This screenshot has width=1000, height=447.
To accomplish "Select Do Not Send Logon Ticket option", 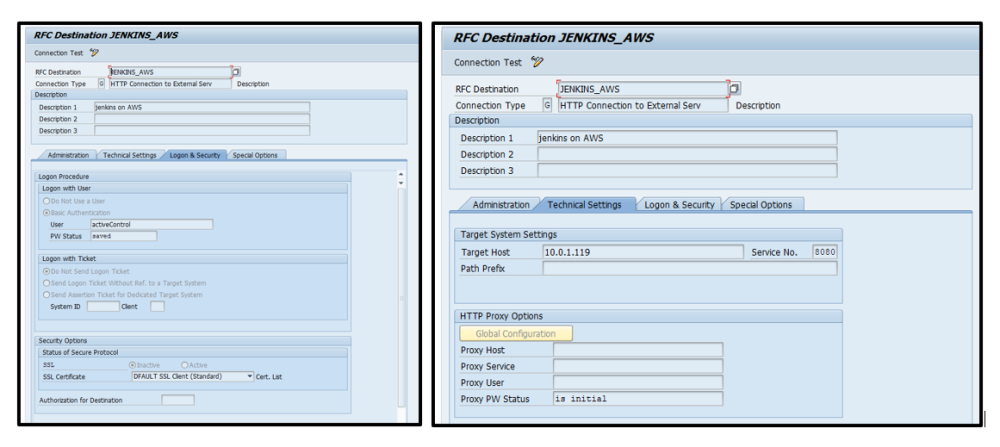I will tap(46, 271).
